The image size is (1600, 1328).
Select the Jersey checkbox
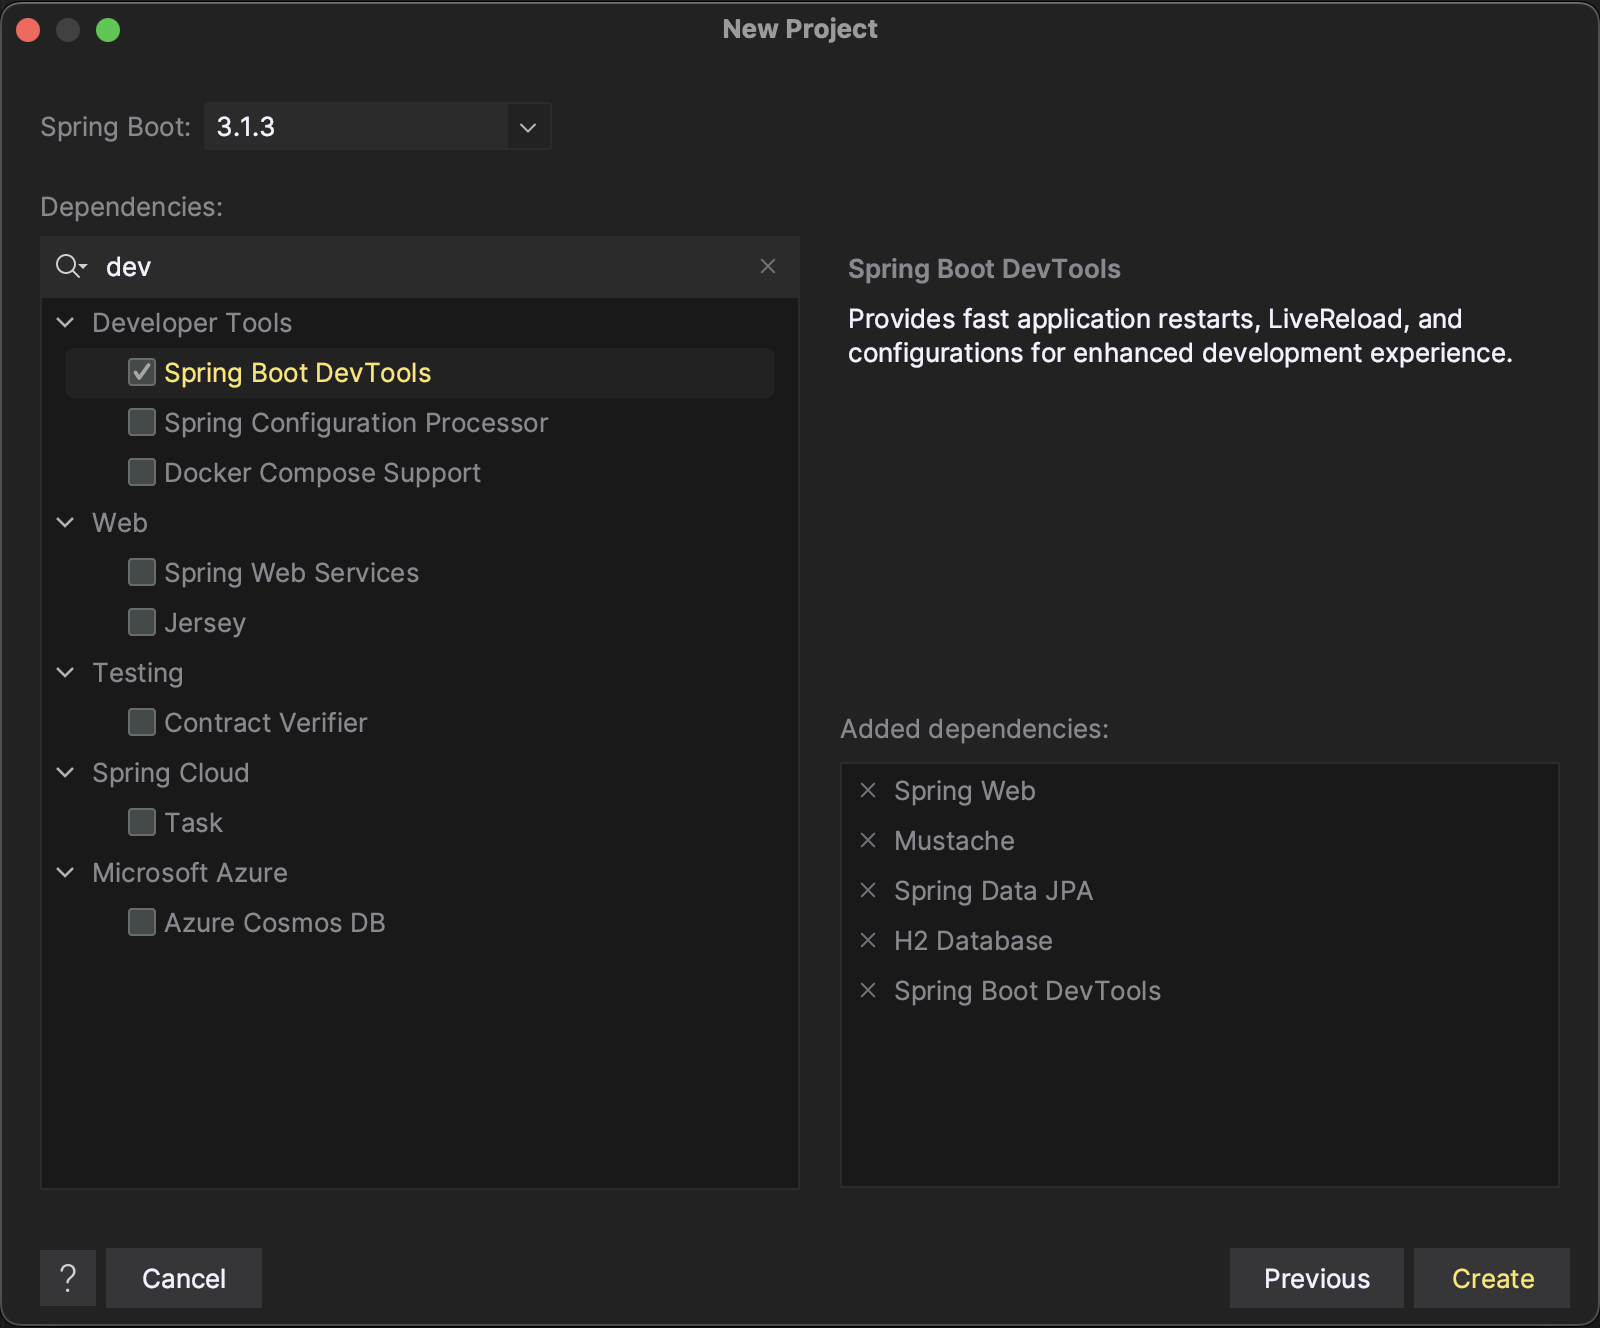pyautogui.click(x=142, y=622)
